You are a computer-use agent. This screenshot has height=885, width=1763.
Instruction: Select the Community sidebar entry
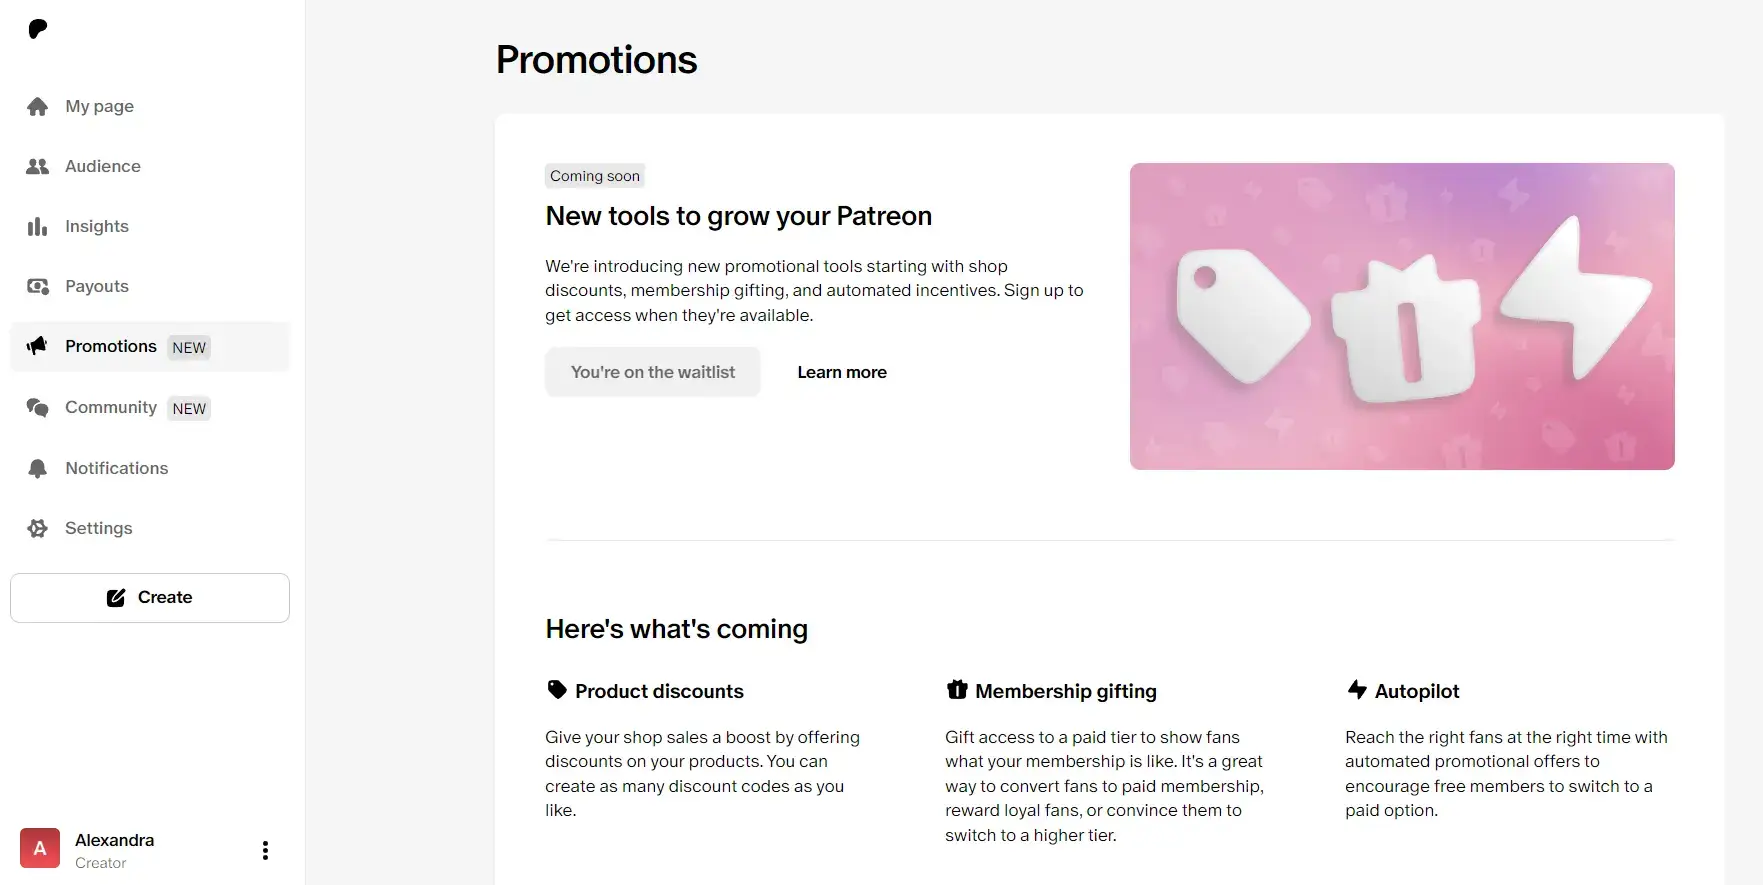point(110,407)
